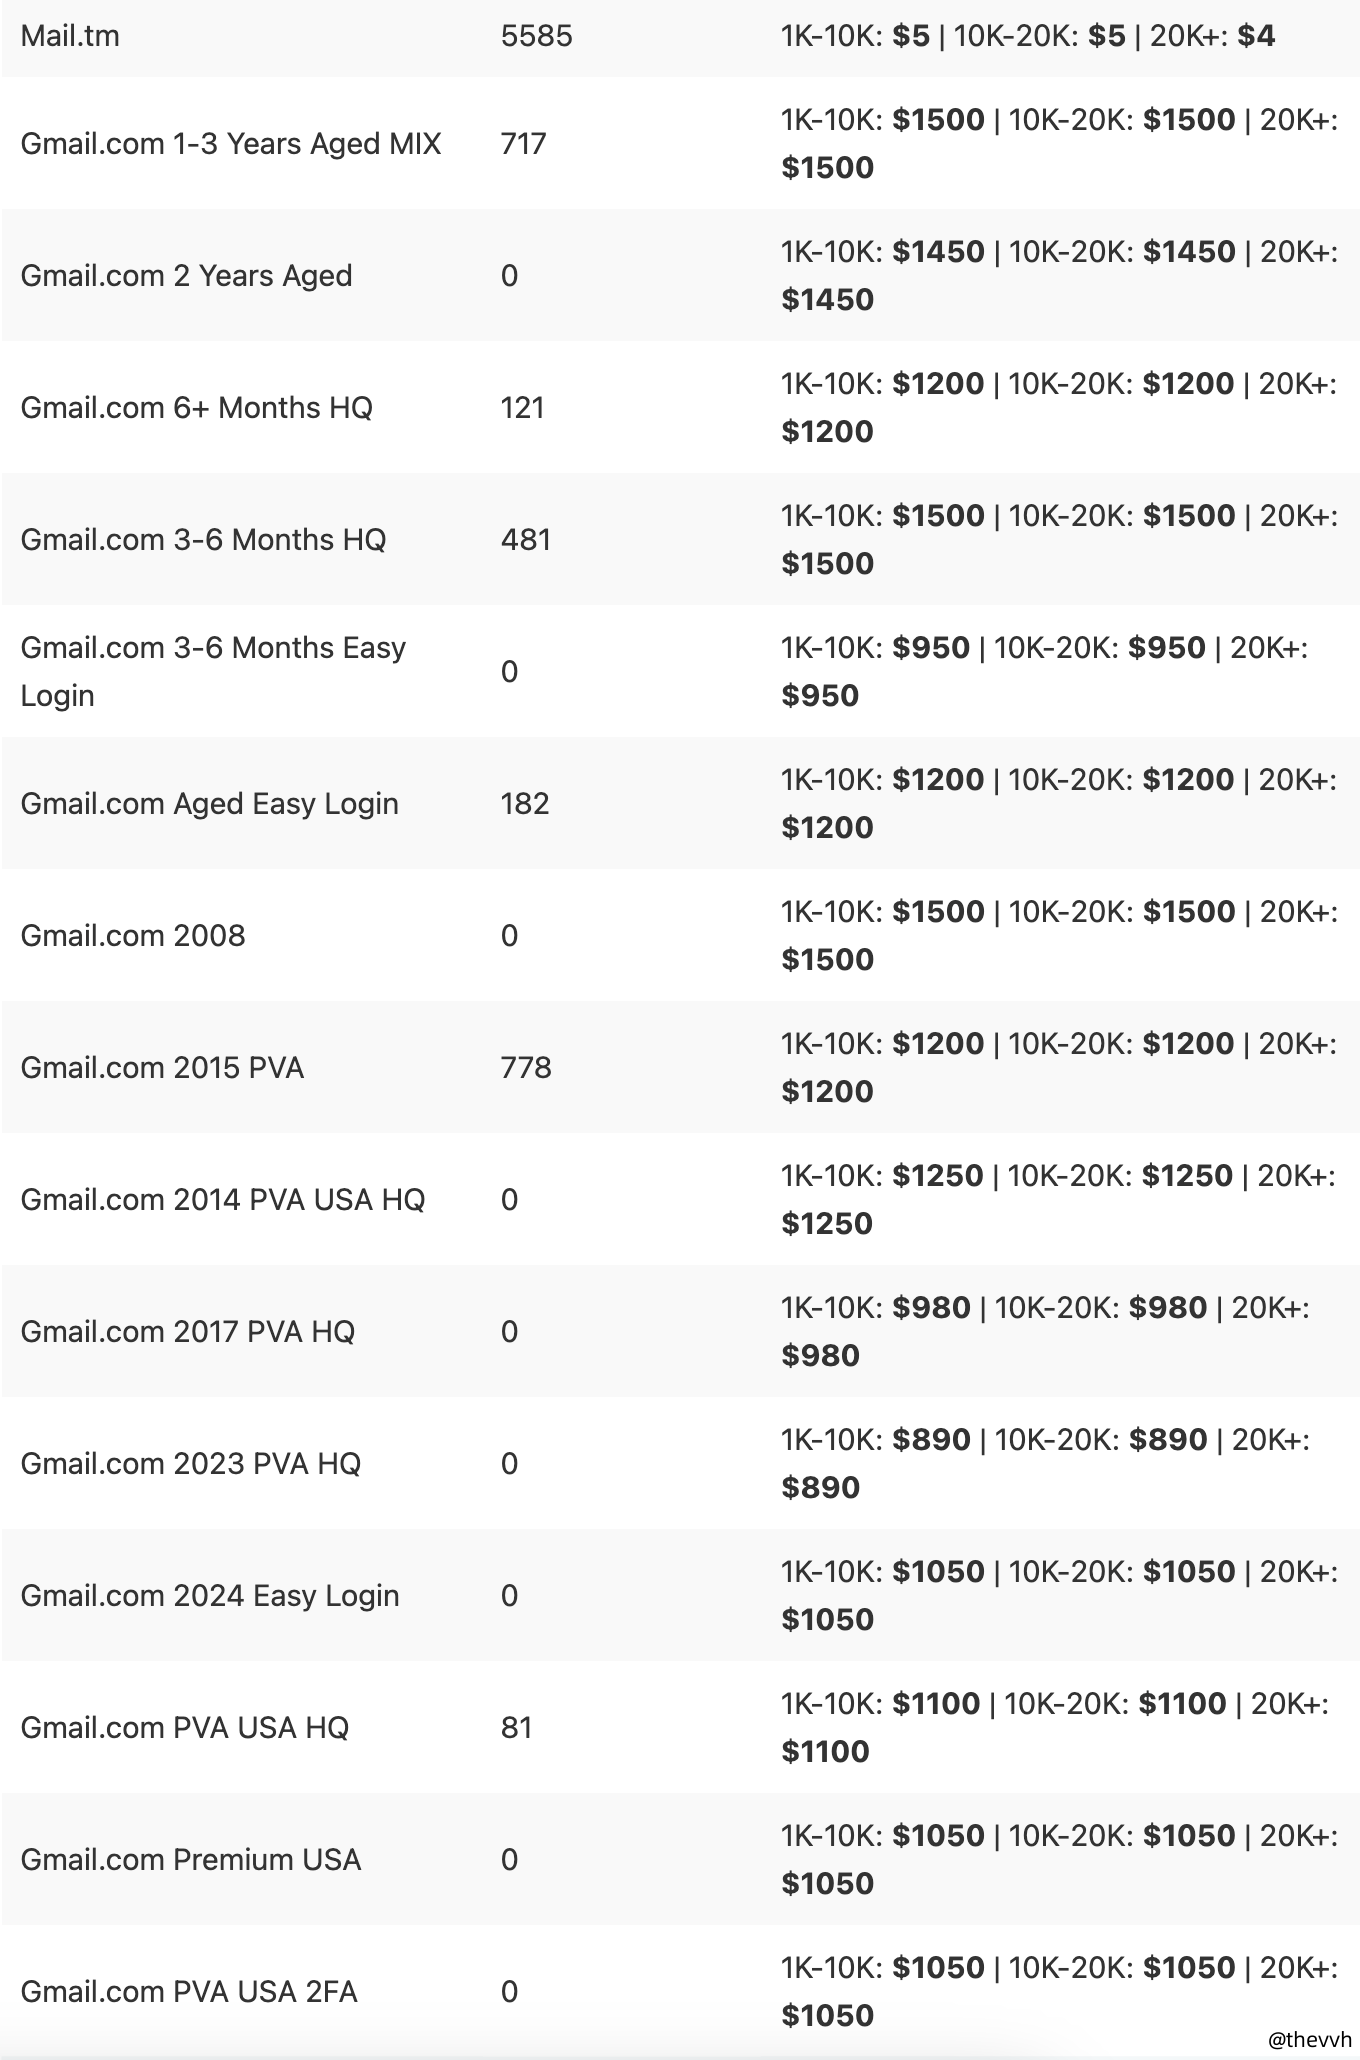The width and height of the screenshot is (1360, 2060).
Task: Choose the Gmail.com PVA USA 2FA product
Action: click(188, 1992)
